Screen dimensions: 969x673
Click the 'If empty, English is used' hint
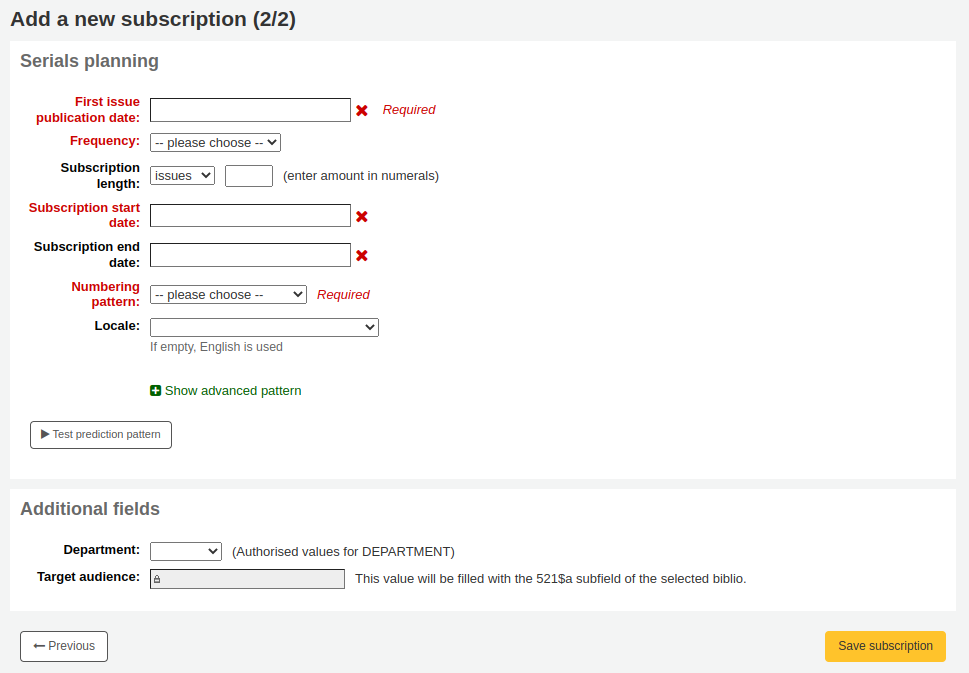pos(216,347)
